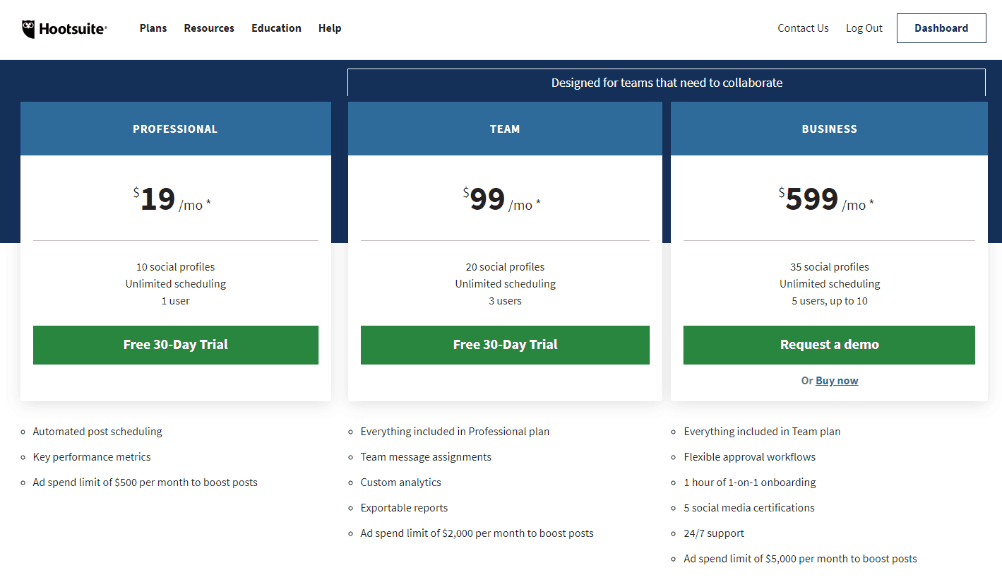The width and height of the screenshot is (1002, 580).
Task: Click 'Automated post scheduling' feature
Action: point(97,431)
